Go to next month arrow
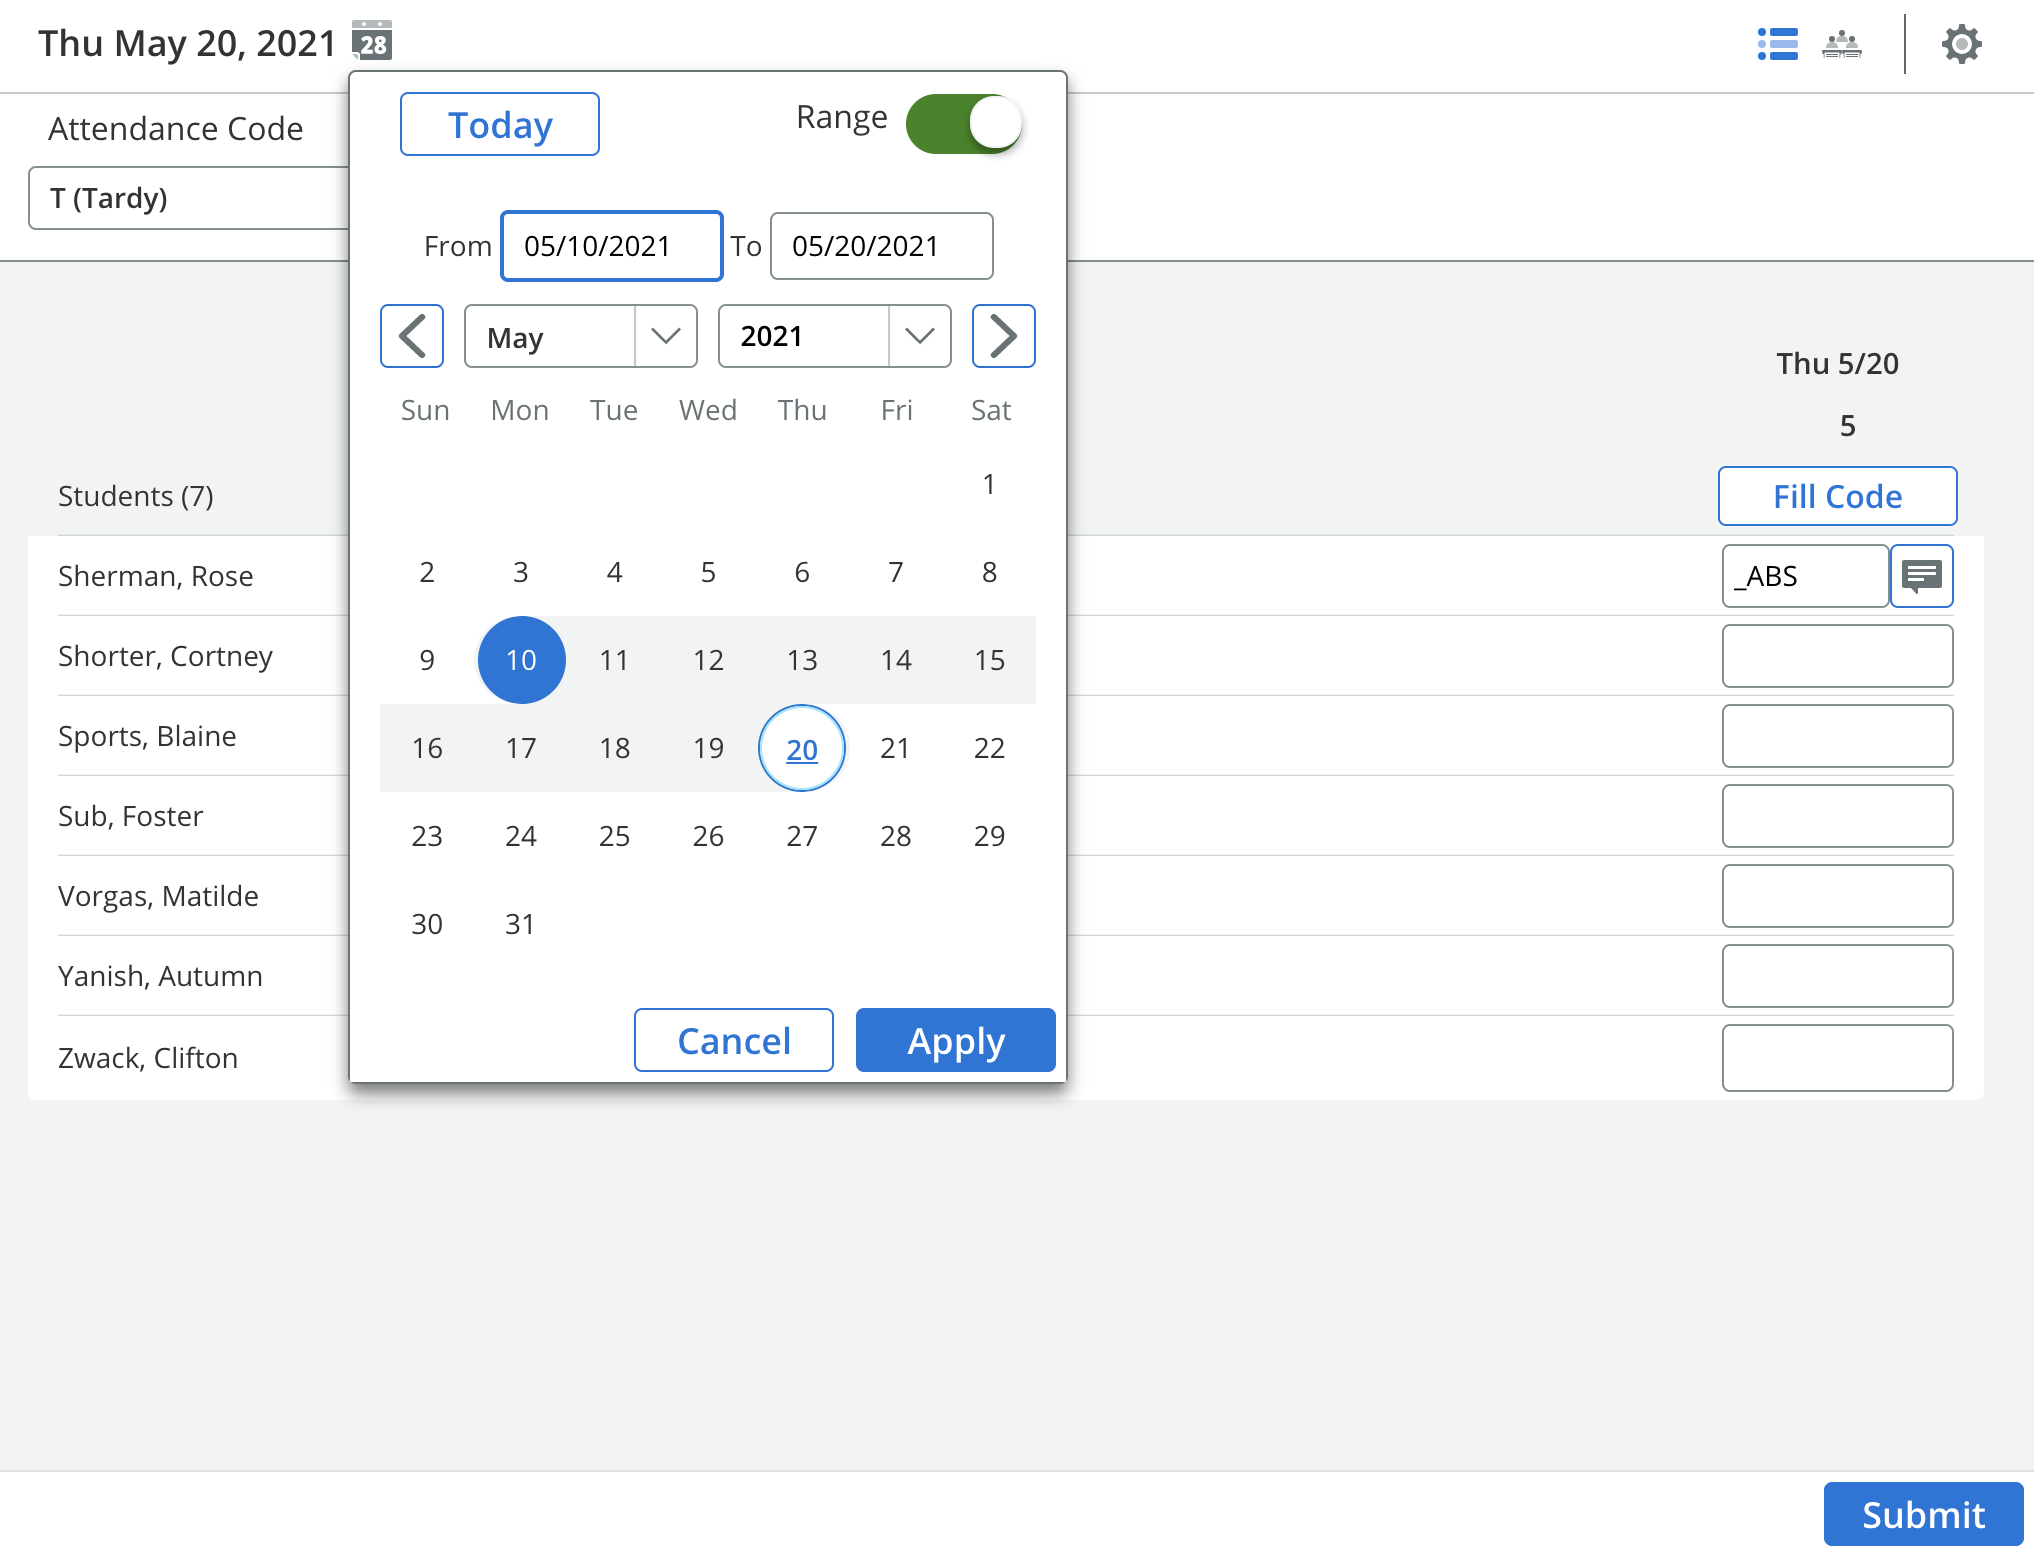This screenshot has width=2034, height=1566. 1003,336
